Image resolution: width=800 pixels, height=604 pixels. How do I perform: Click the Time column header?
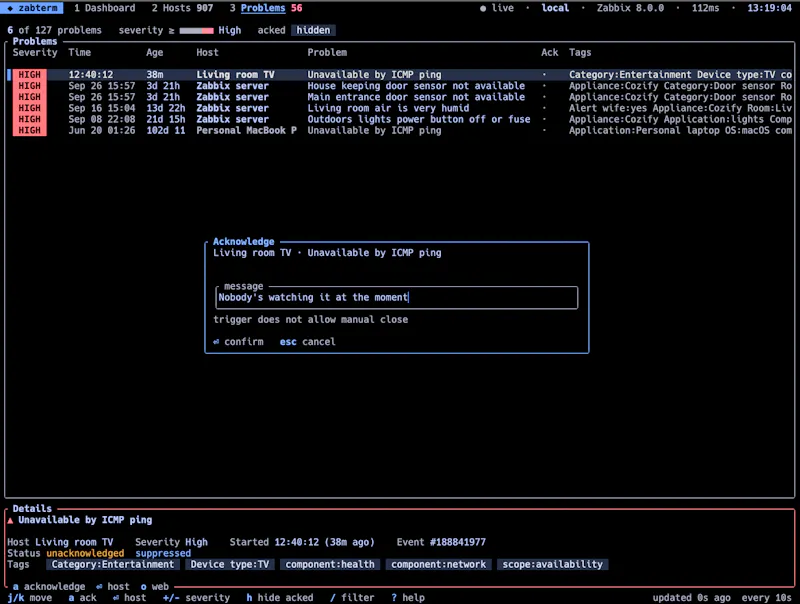point(80,52)
